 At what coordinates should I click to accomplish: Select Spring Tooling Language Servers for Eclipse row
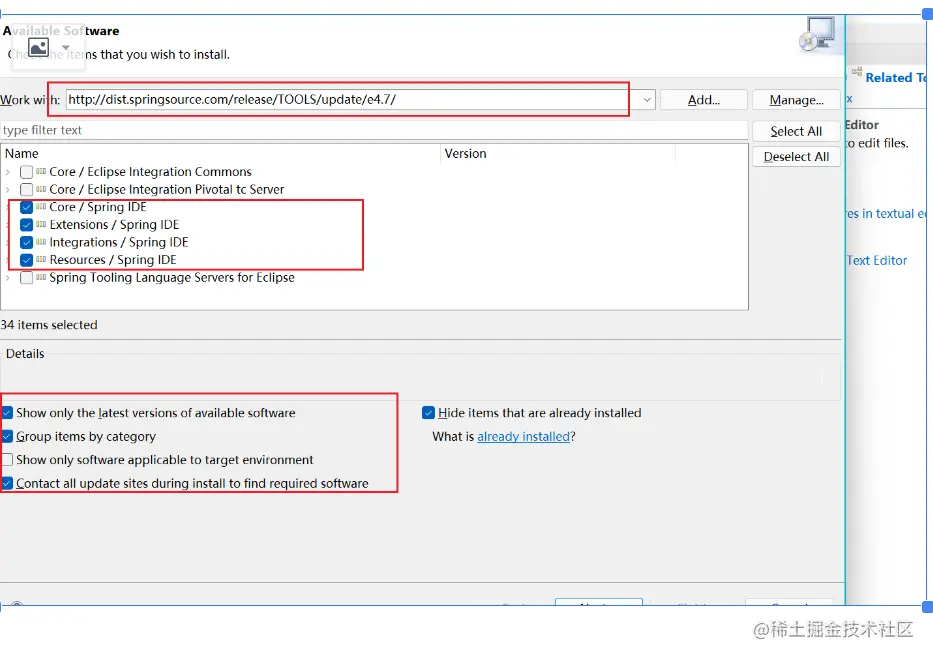172,278
